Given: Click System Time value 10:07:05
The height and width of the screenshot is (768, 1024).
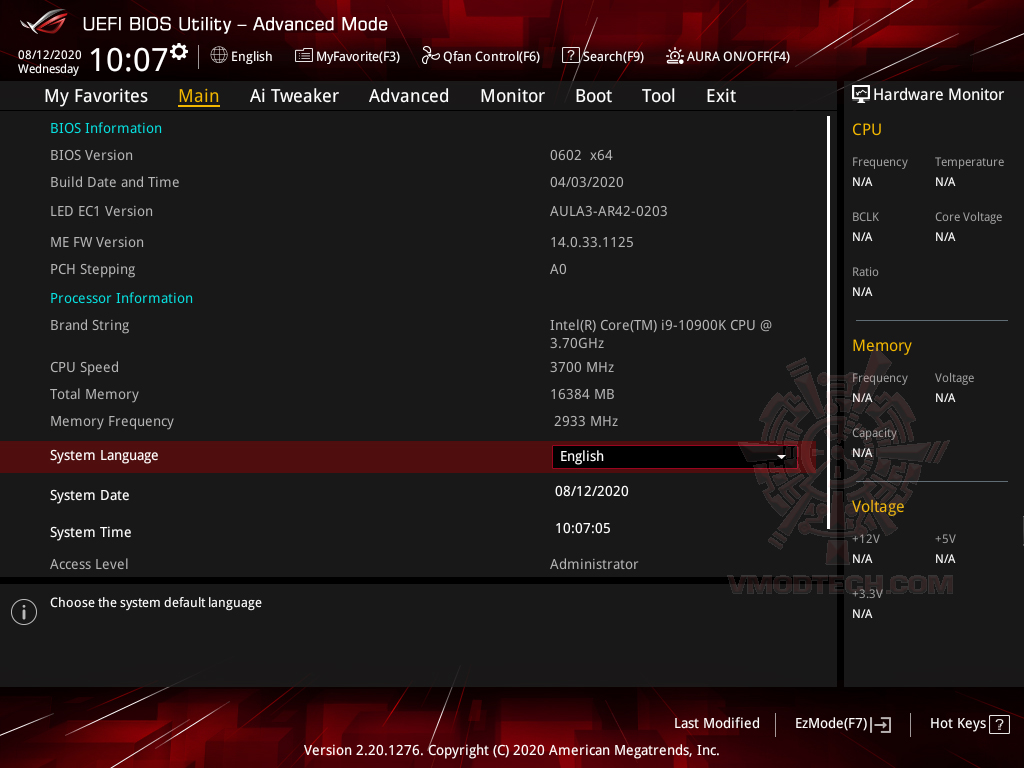Looking at the screenshot, I should [x=583, y=528].
